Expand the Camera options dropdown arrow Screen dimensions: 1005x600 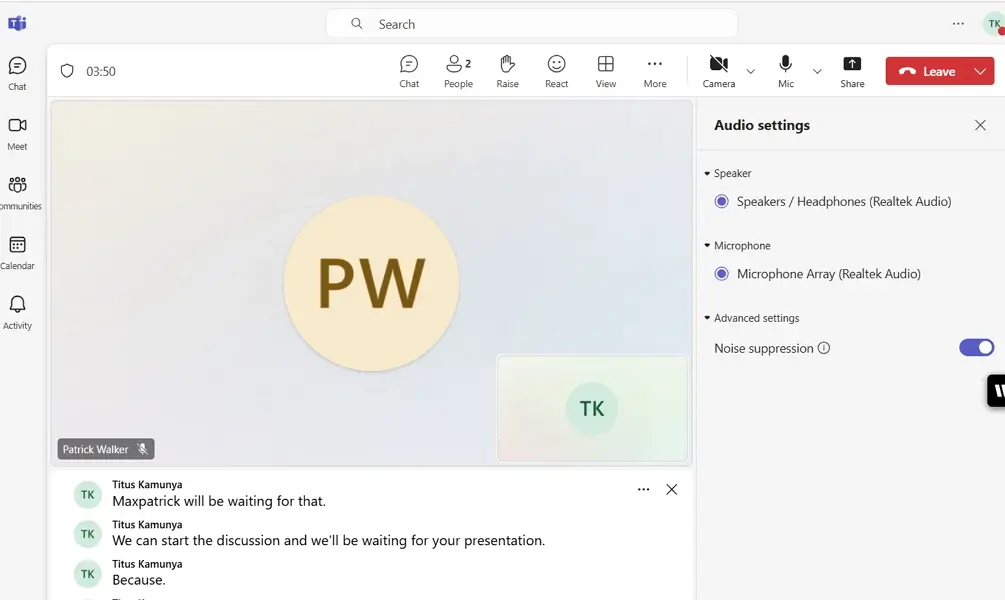tap(751, 72)
